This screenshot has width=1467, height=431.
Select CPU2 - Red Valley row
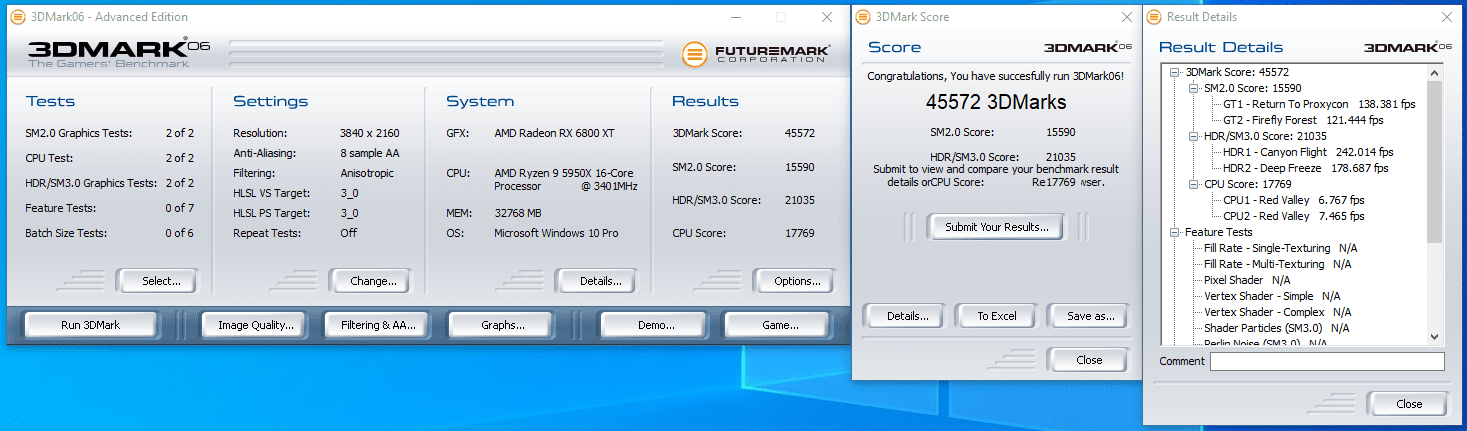pos(1293,216)
